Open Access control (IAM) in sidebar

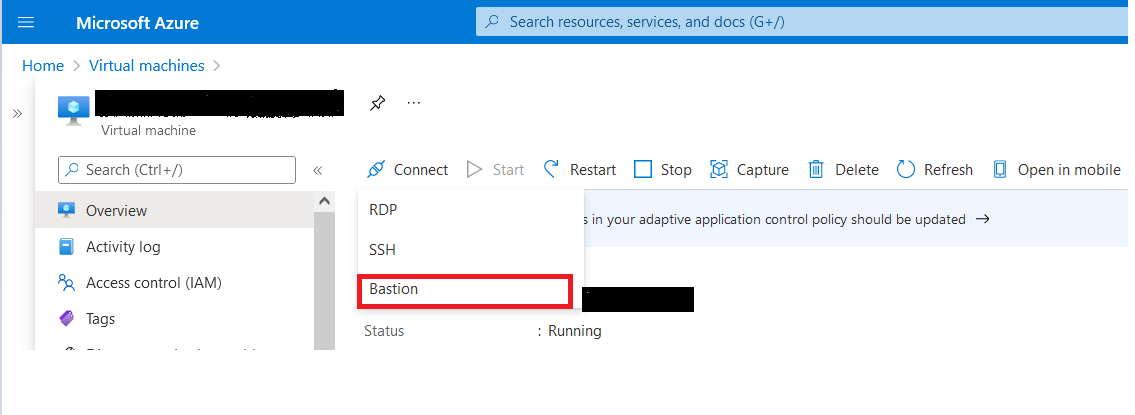(153, 283)
